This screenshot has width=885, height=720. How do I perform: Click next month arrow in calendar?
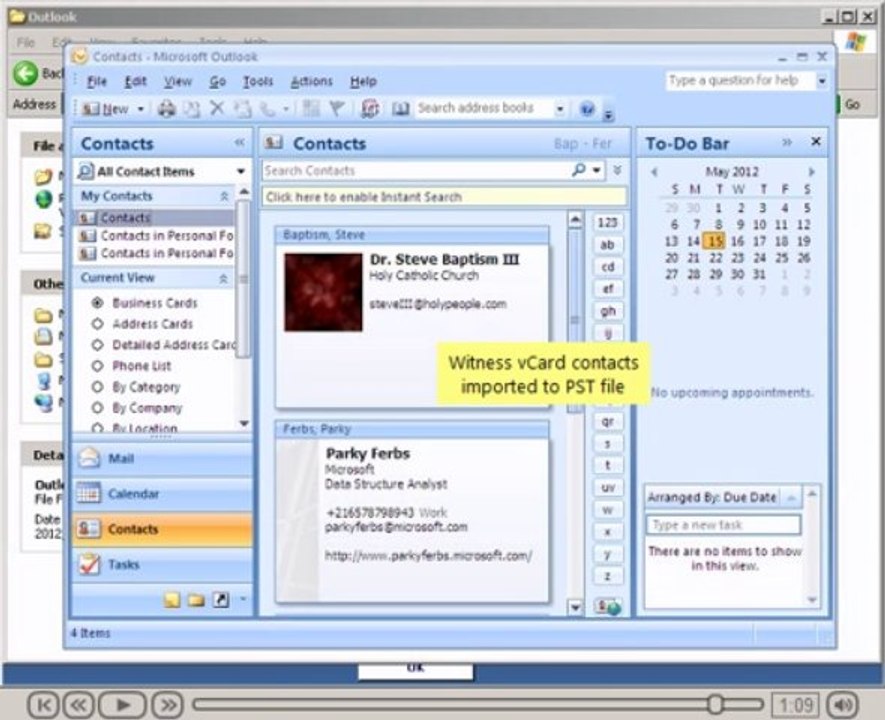click(811, 171)
